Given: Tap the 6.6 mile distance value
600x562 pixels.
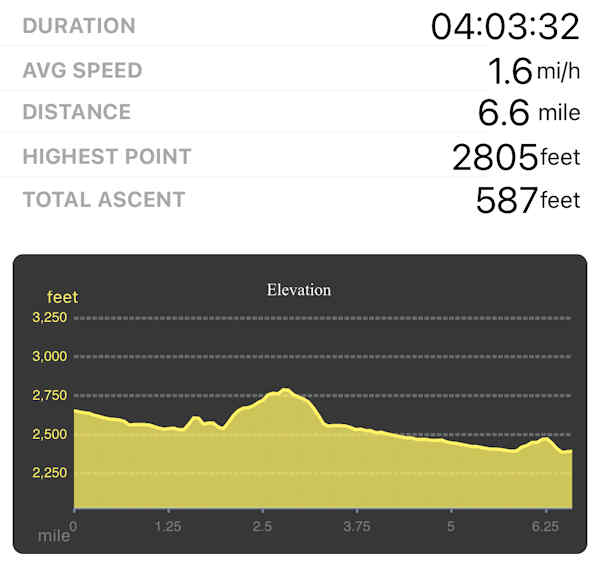Looking at the screenshot, I should point(528,113).
